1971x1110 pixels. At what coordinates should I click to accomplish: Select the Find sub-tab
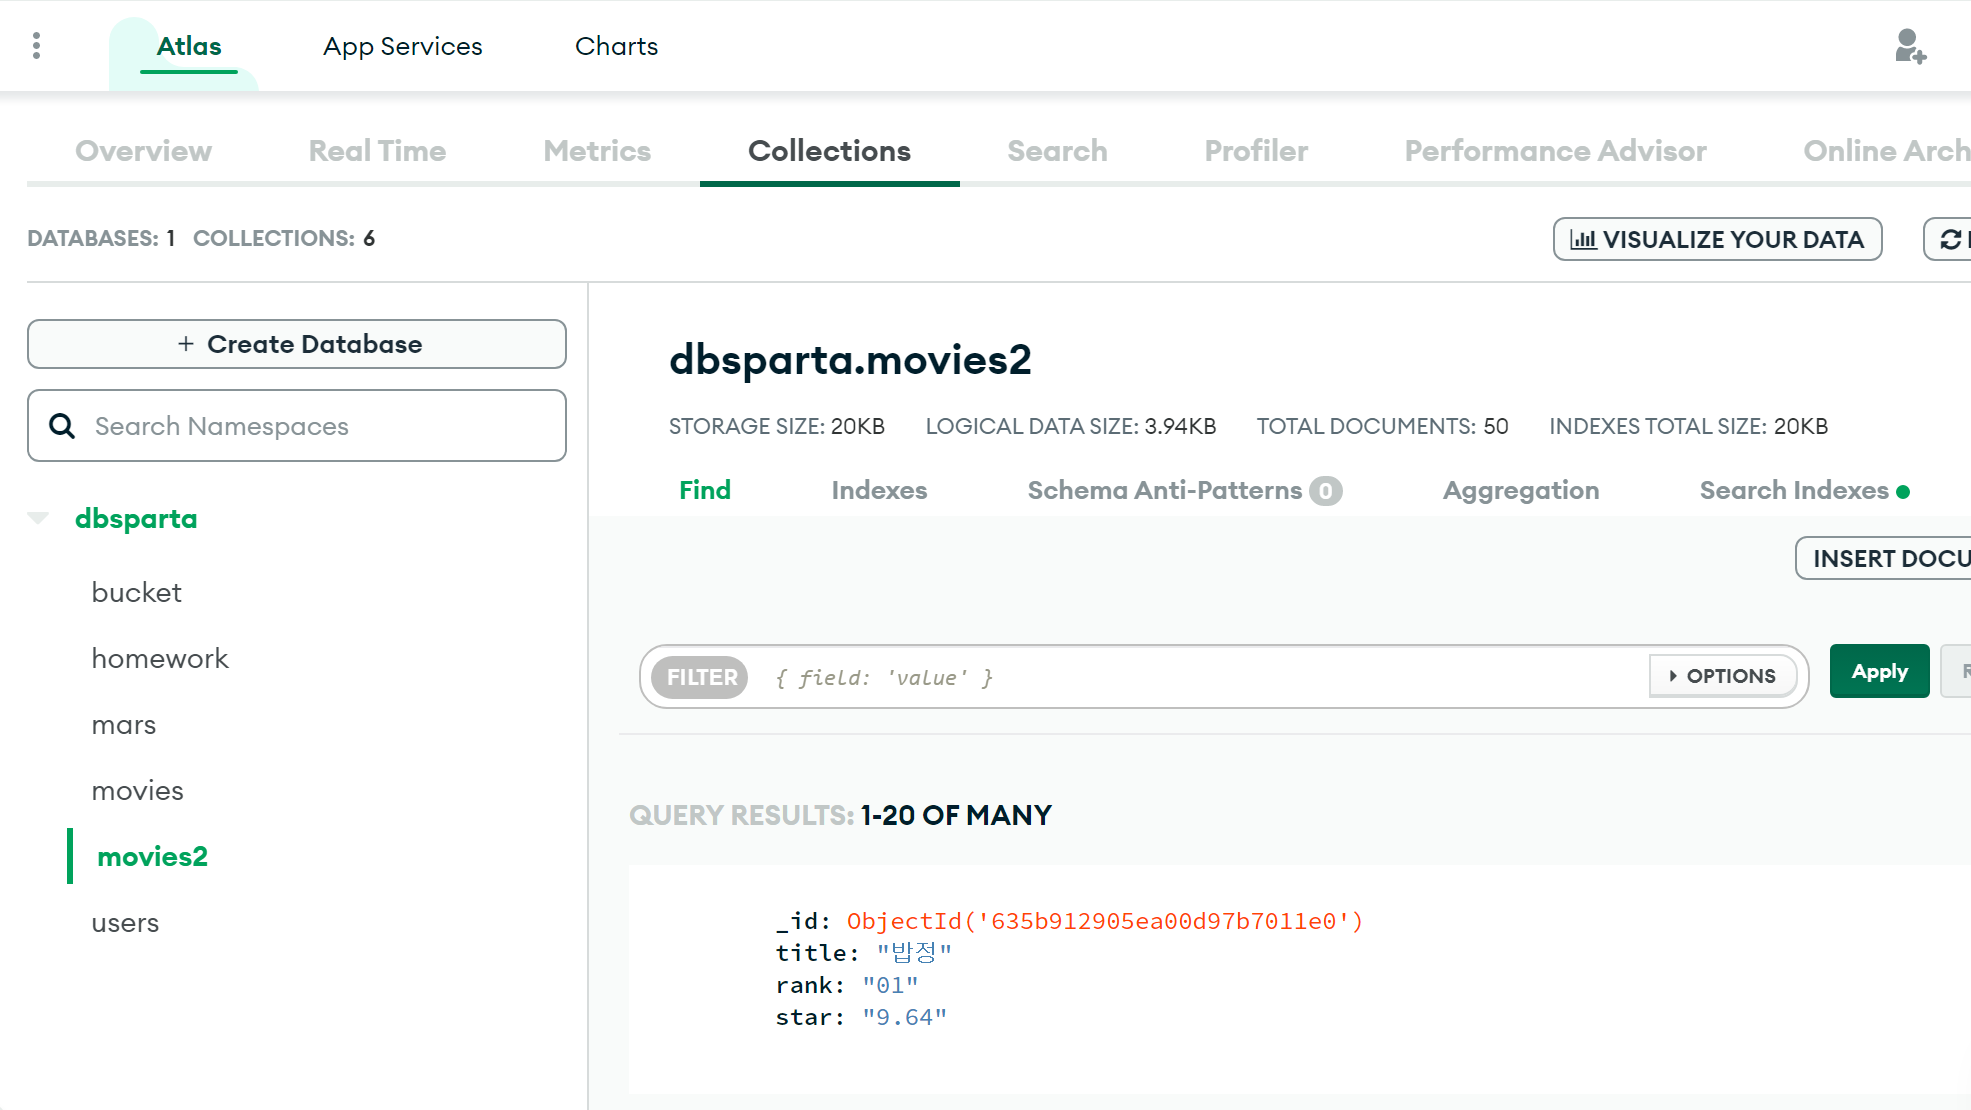click(705, 490)
